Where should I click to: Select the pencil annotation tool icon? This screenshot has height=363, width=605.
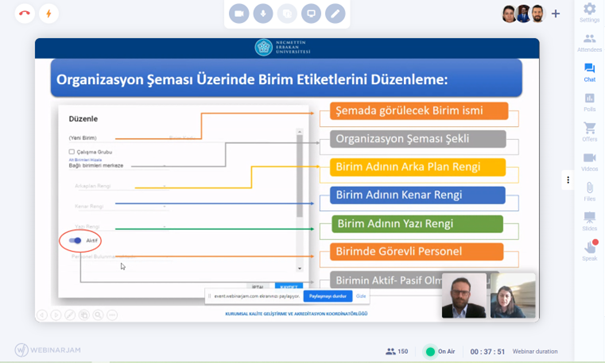tap(335, 14)
